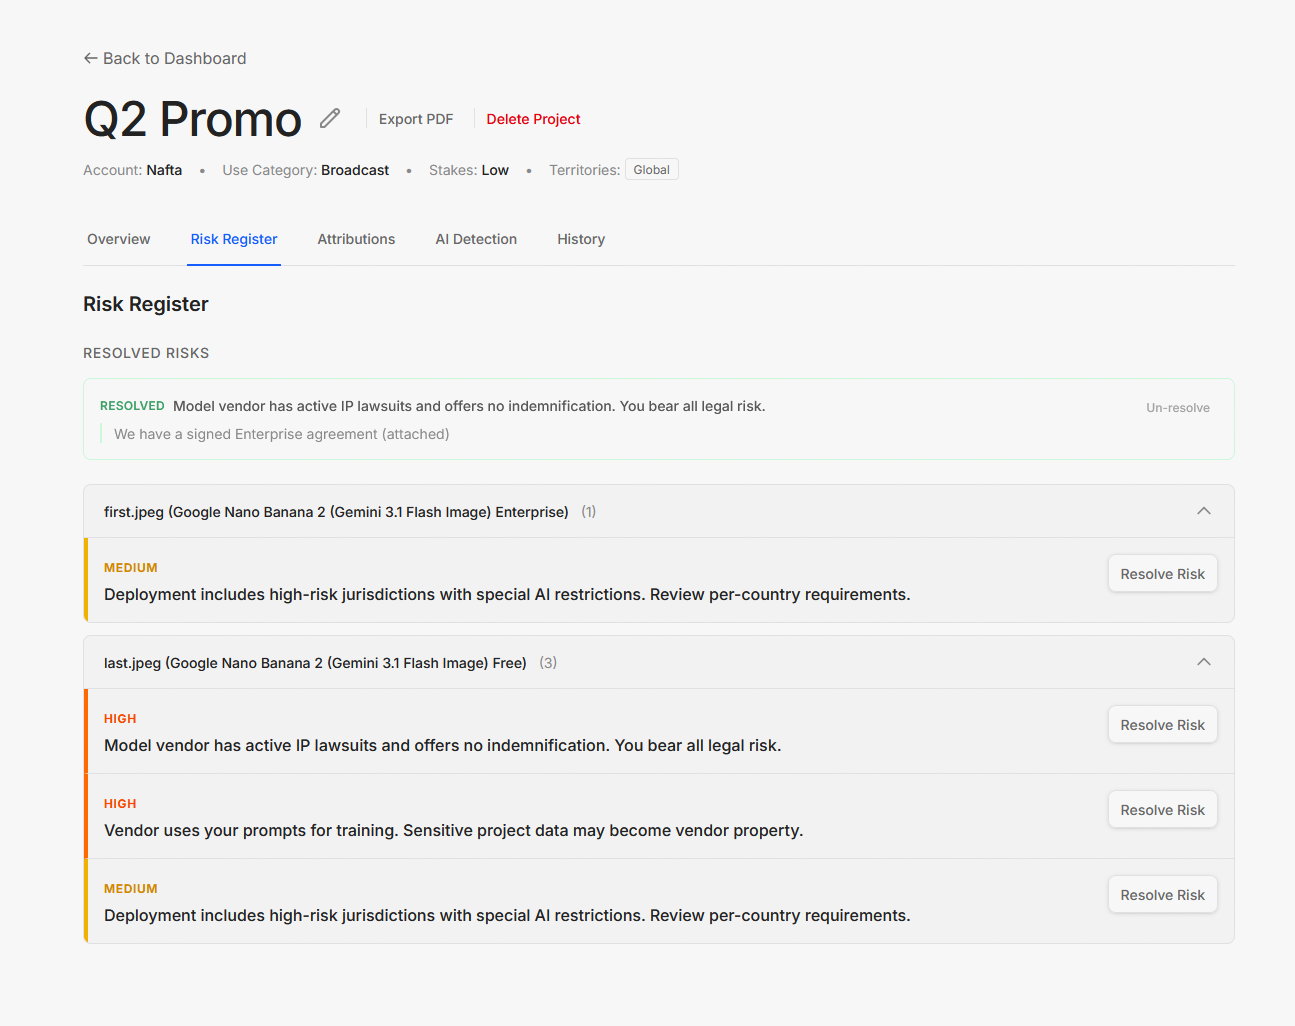1295x1026 pixels.
Task: Resolve the first.jpeg medium jurisdiction risk
Action: (x=1163, y=574)
